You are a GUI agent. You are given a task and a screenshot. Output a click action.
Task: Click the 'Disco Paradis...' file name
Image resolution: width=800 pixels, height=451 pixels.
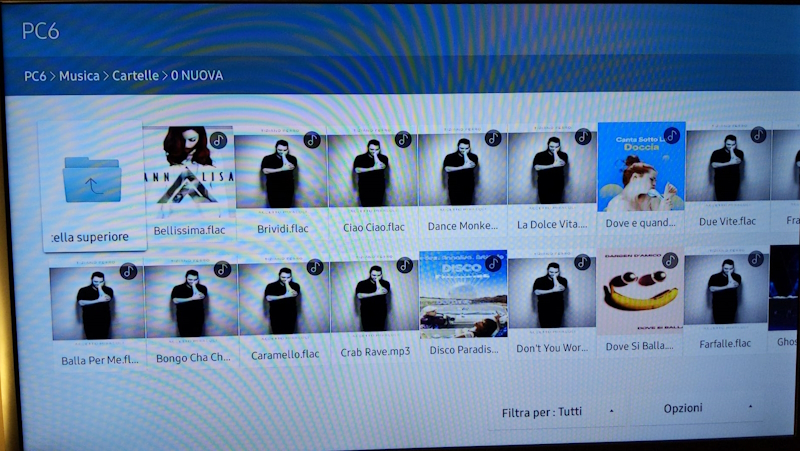coord(464,349)
